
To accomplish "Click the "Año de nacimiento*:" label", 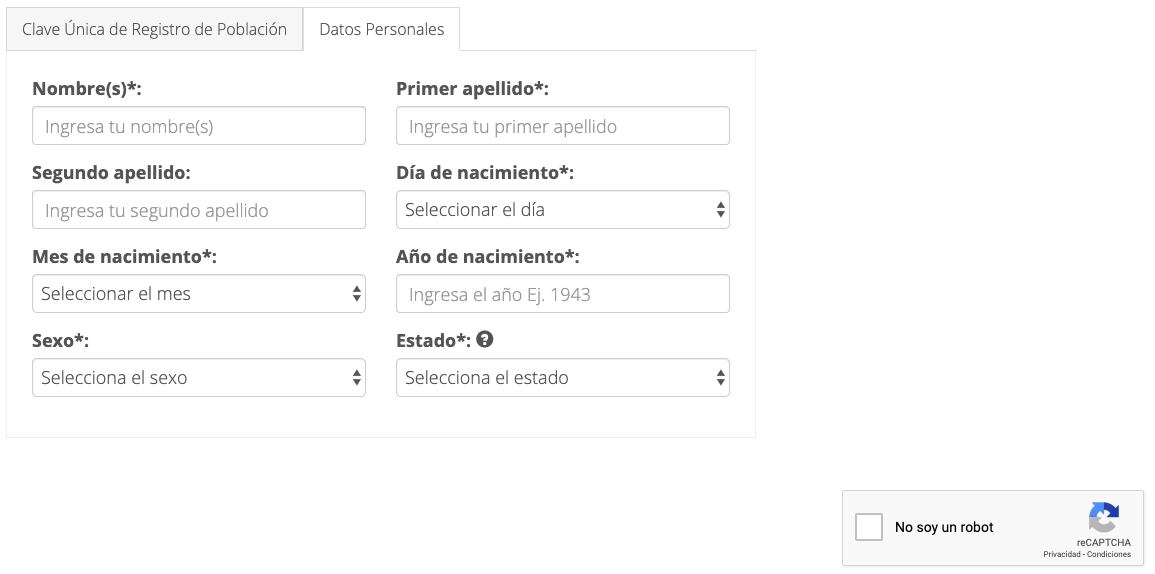I will pyautogui.click(x=487, y=257).
